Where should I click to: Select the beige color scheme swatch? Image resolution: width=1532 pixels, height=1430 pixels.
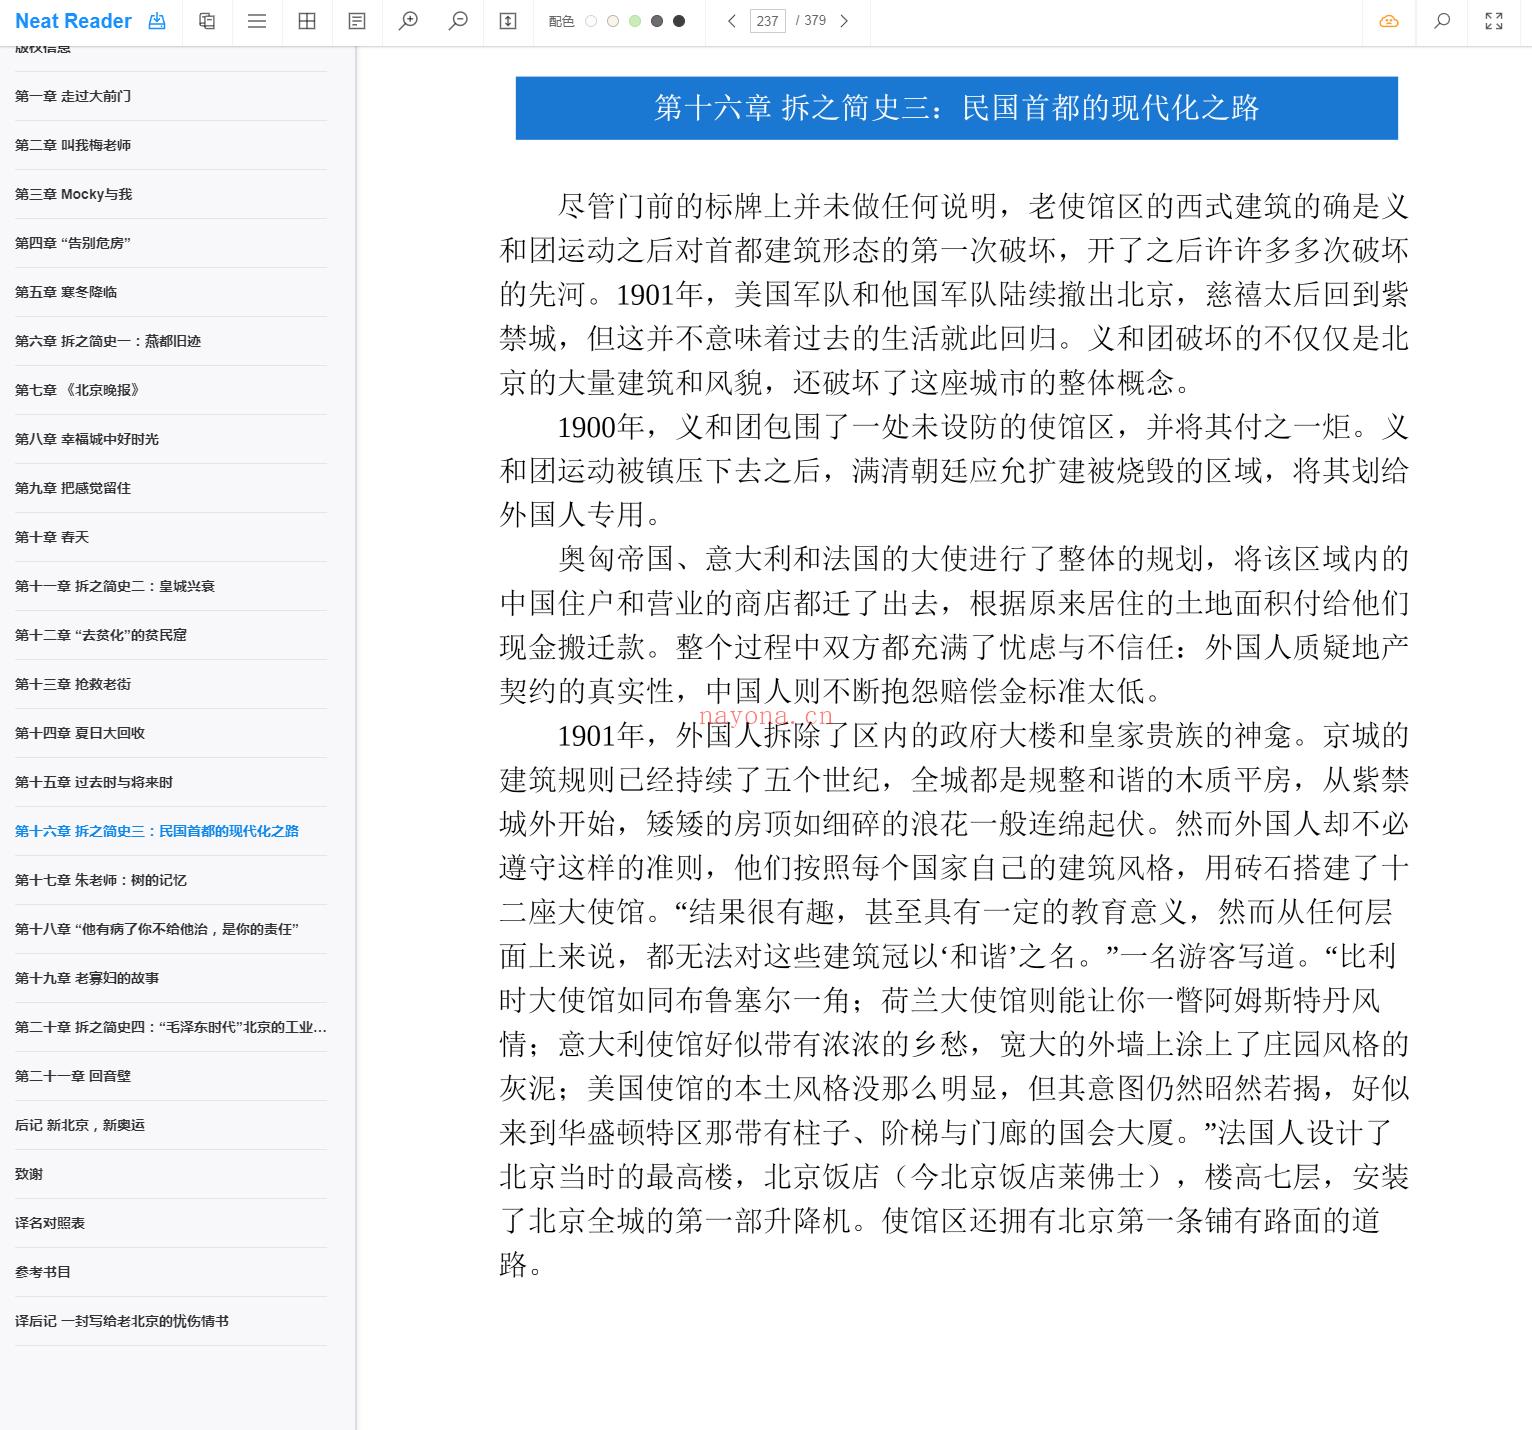pos(613,21)
